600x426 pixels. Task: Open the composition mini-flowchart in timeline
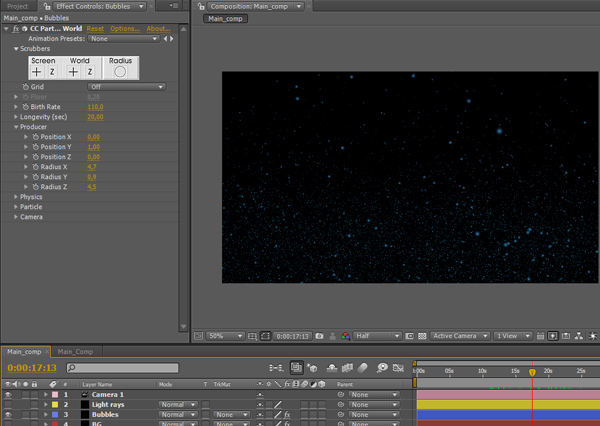pos(276,368)
